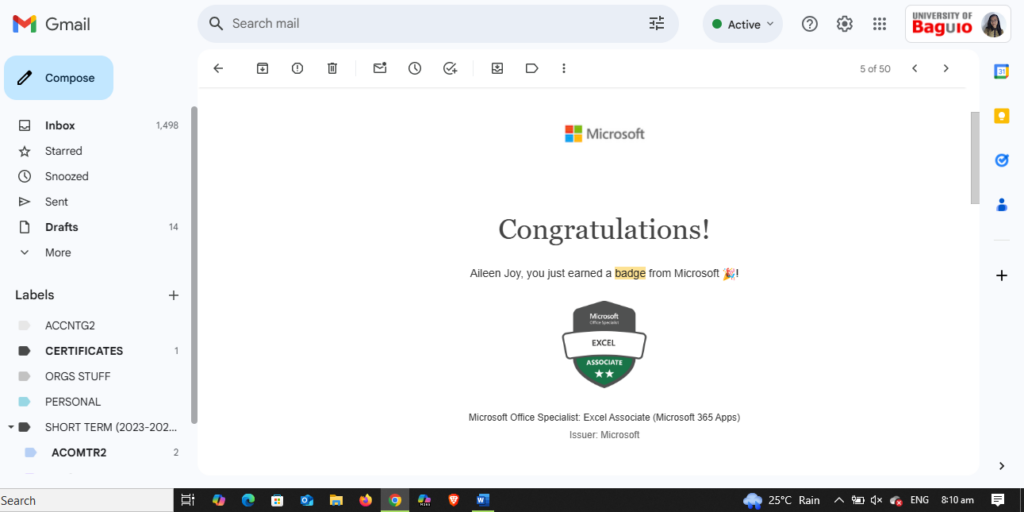Screen dimensions: 1024x512
Task: Click the Compose button
Action: [x=59, y=78]
